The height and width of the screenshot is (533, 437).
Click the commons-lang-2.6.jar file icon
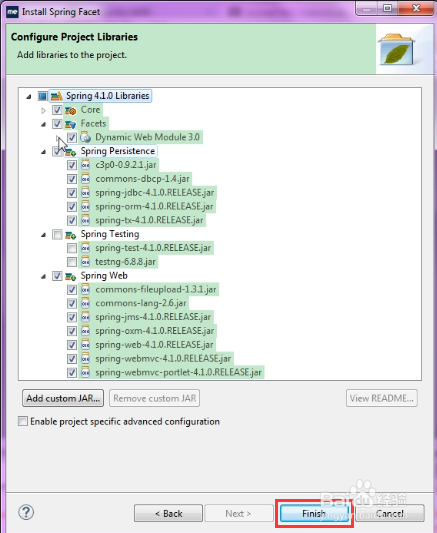pyautogui.click(x=85, y=304)
